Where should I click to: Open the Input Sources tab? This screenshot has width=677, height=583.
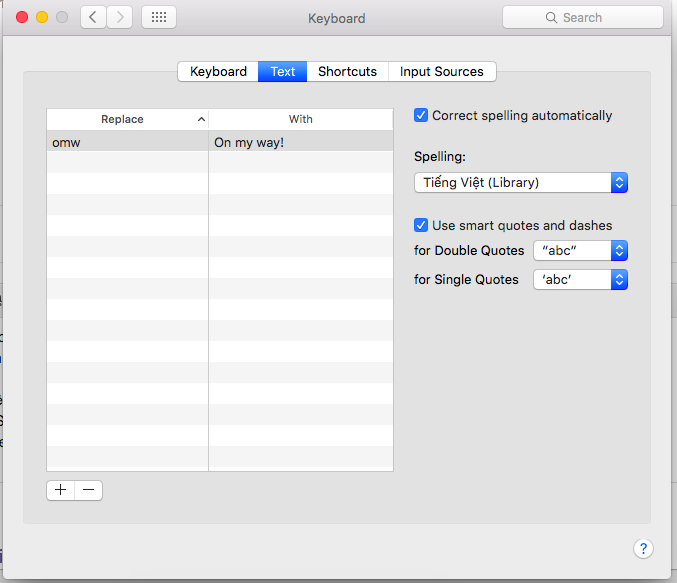pyautogui.click(x=442, y=71)
